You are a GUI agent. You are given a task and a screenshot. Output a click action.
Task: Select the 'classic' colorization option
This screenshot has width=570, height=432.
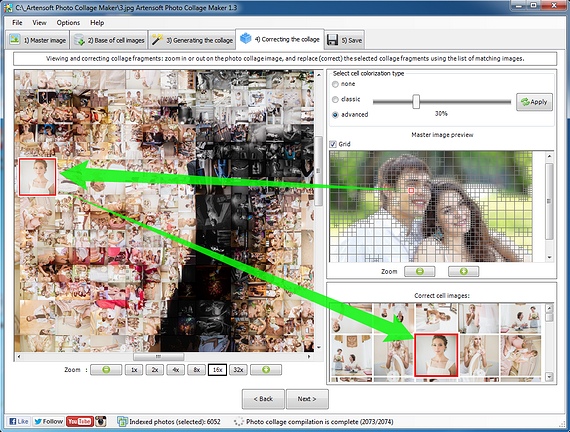(x=335, y=99)
